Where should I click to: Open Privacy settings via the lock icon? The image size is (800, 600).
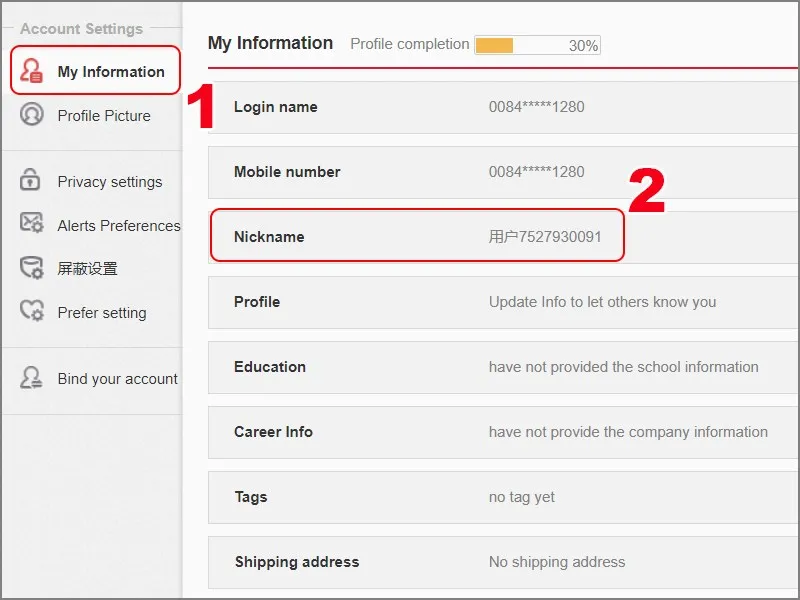(x=29, y=182)
